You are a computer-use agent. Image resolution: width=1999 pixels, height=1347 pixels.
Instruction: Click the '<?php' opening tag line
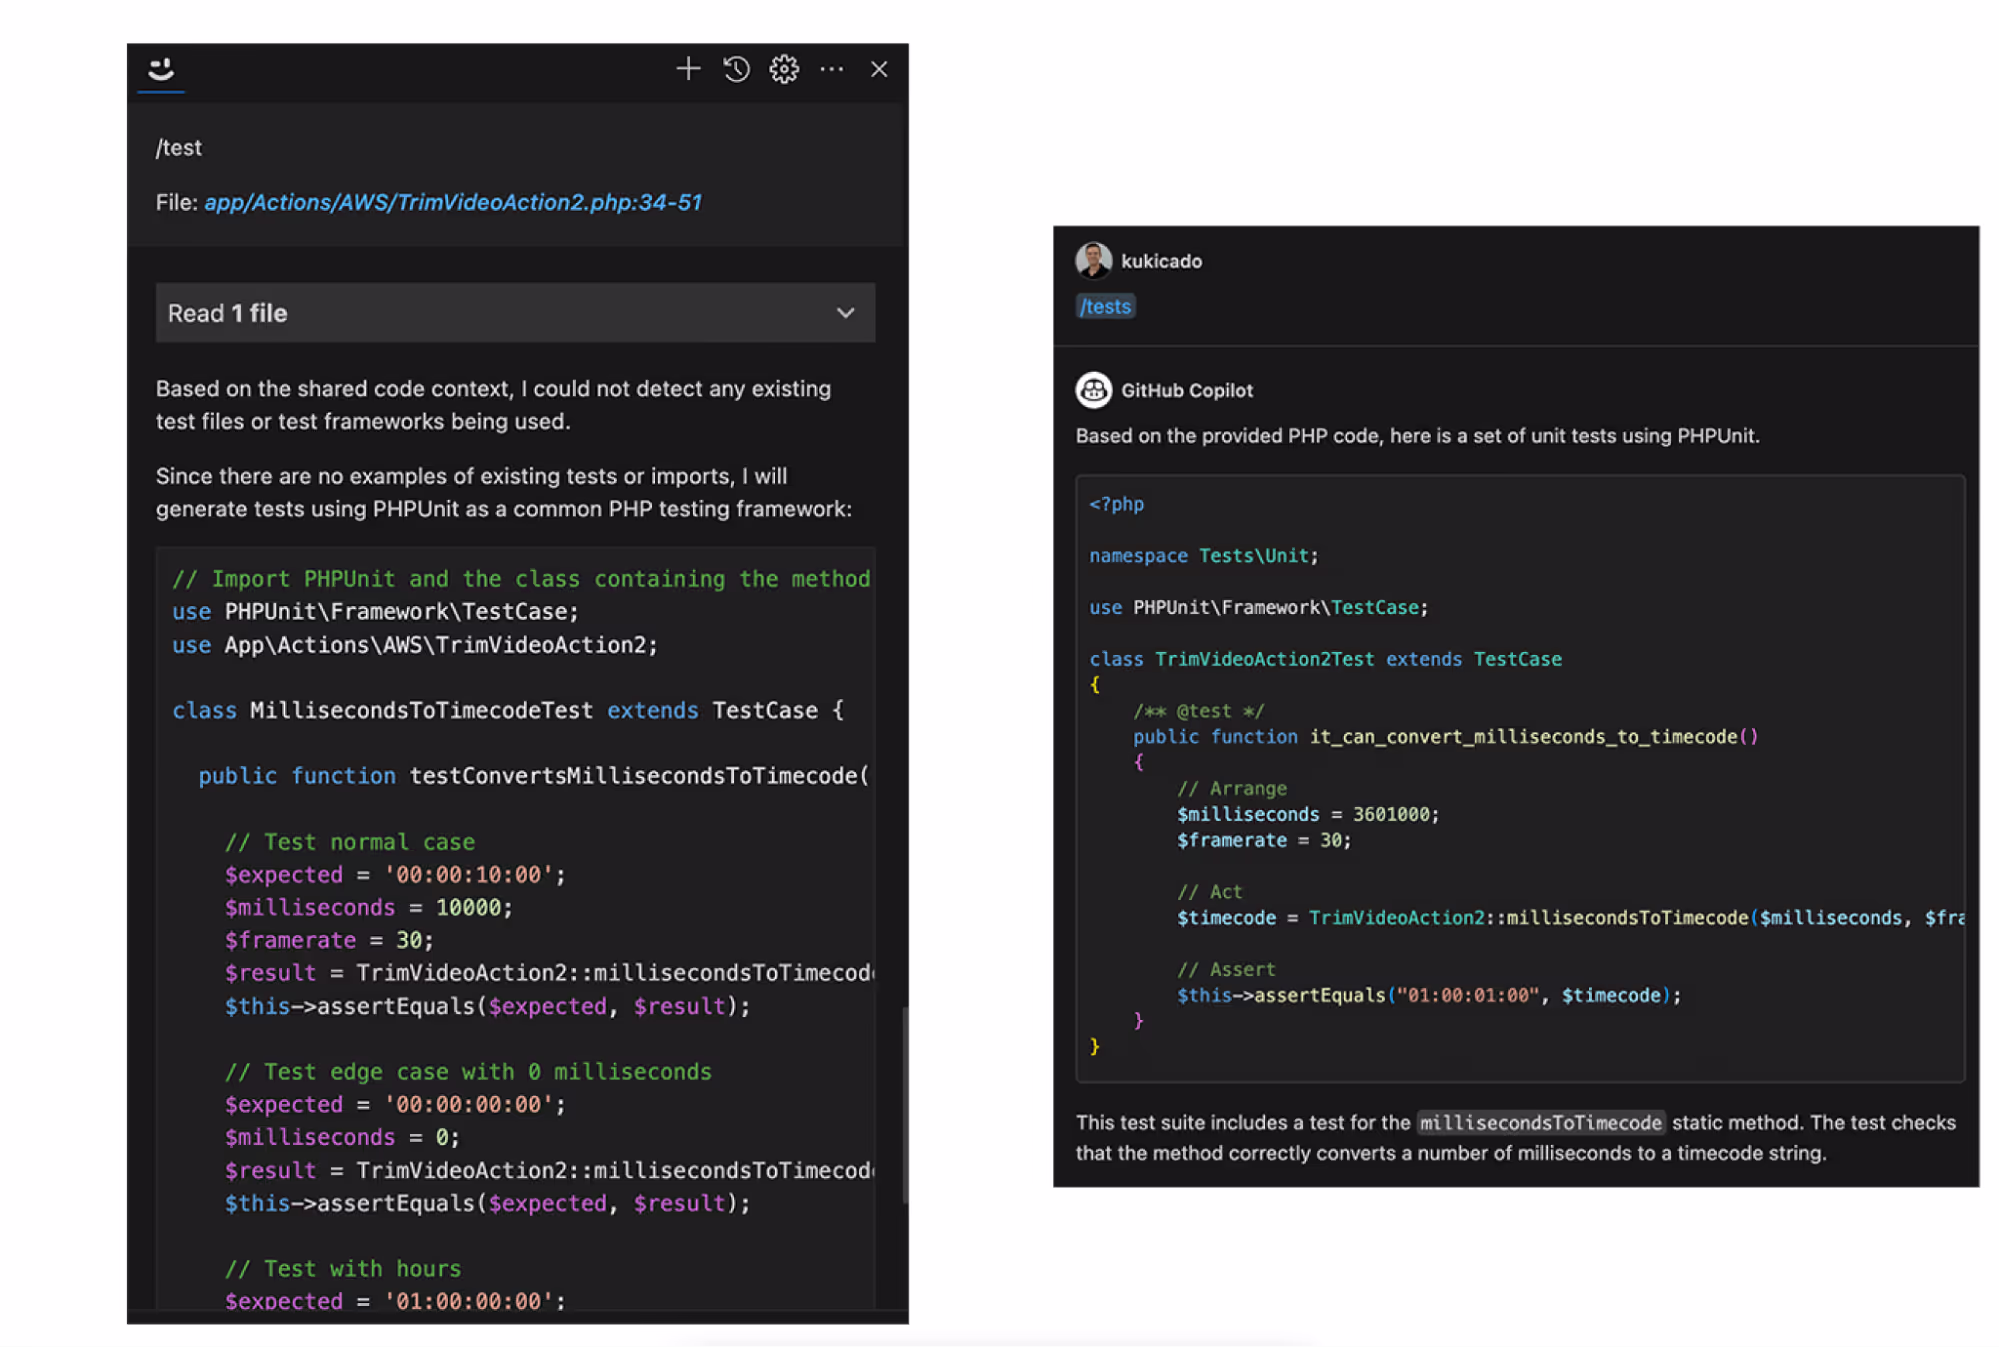click(x=1116, y=504)
